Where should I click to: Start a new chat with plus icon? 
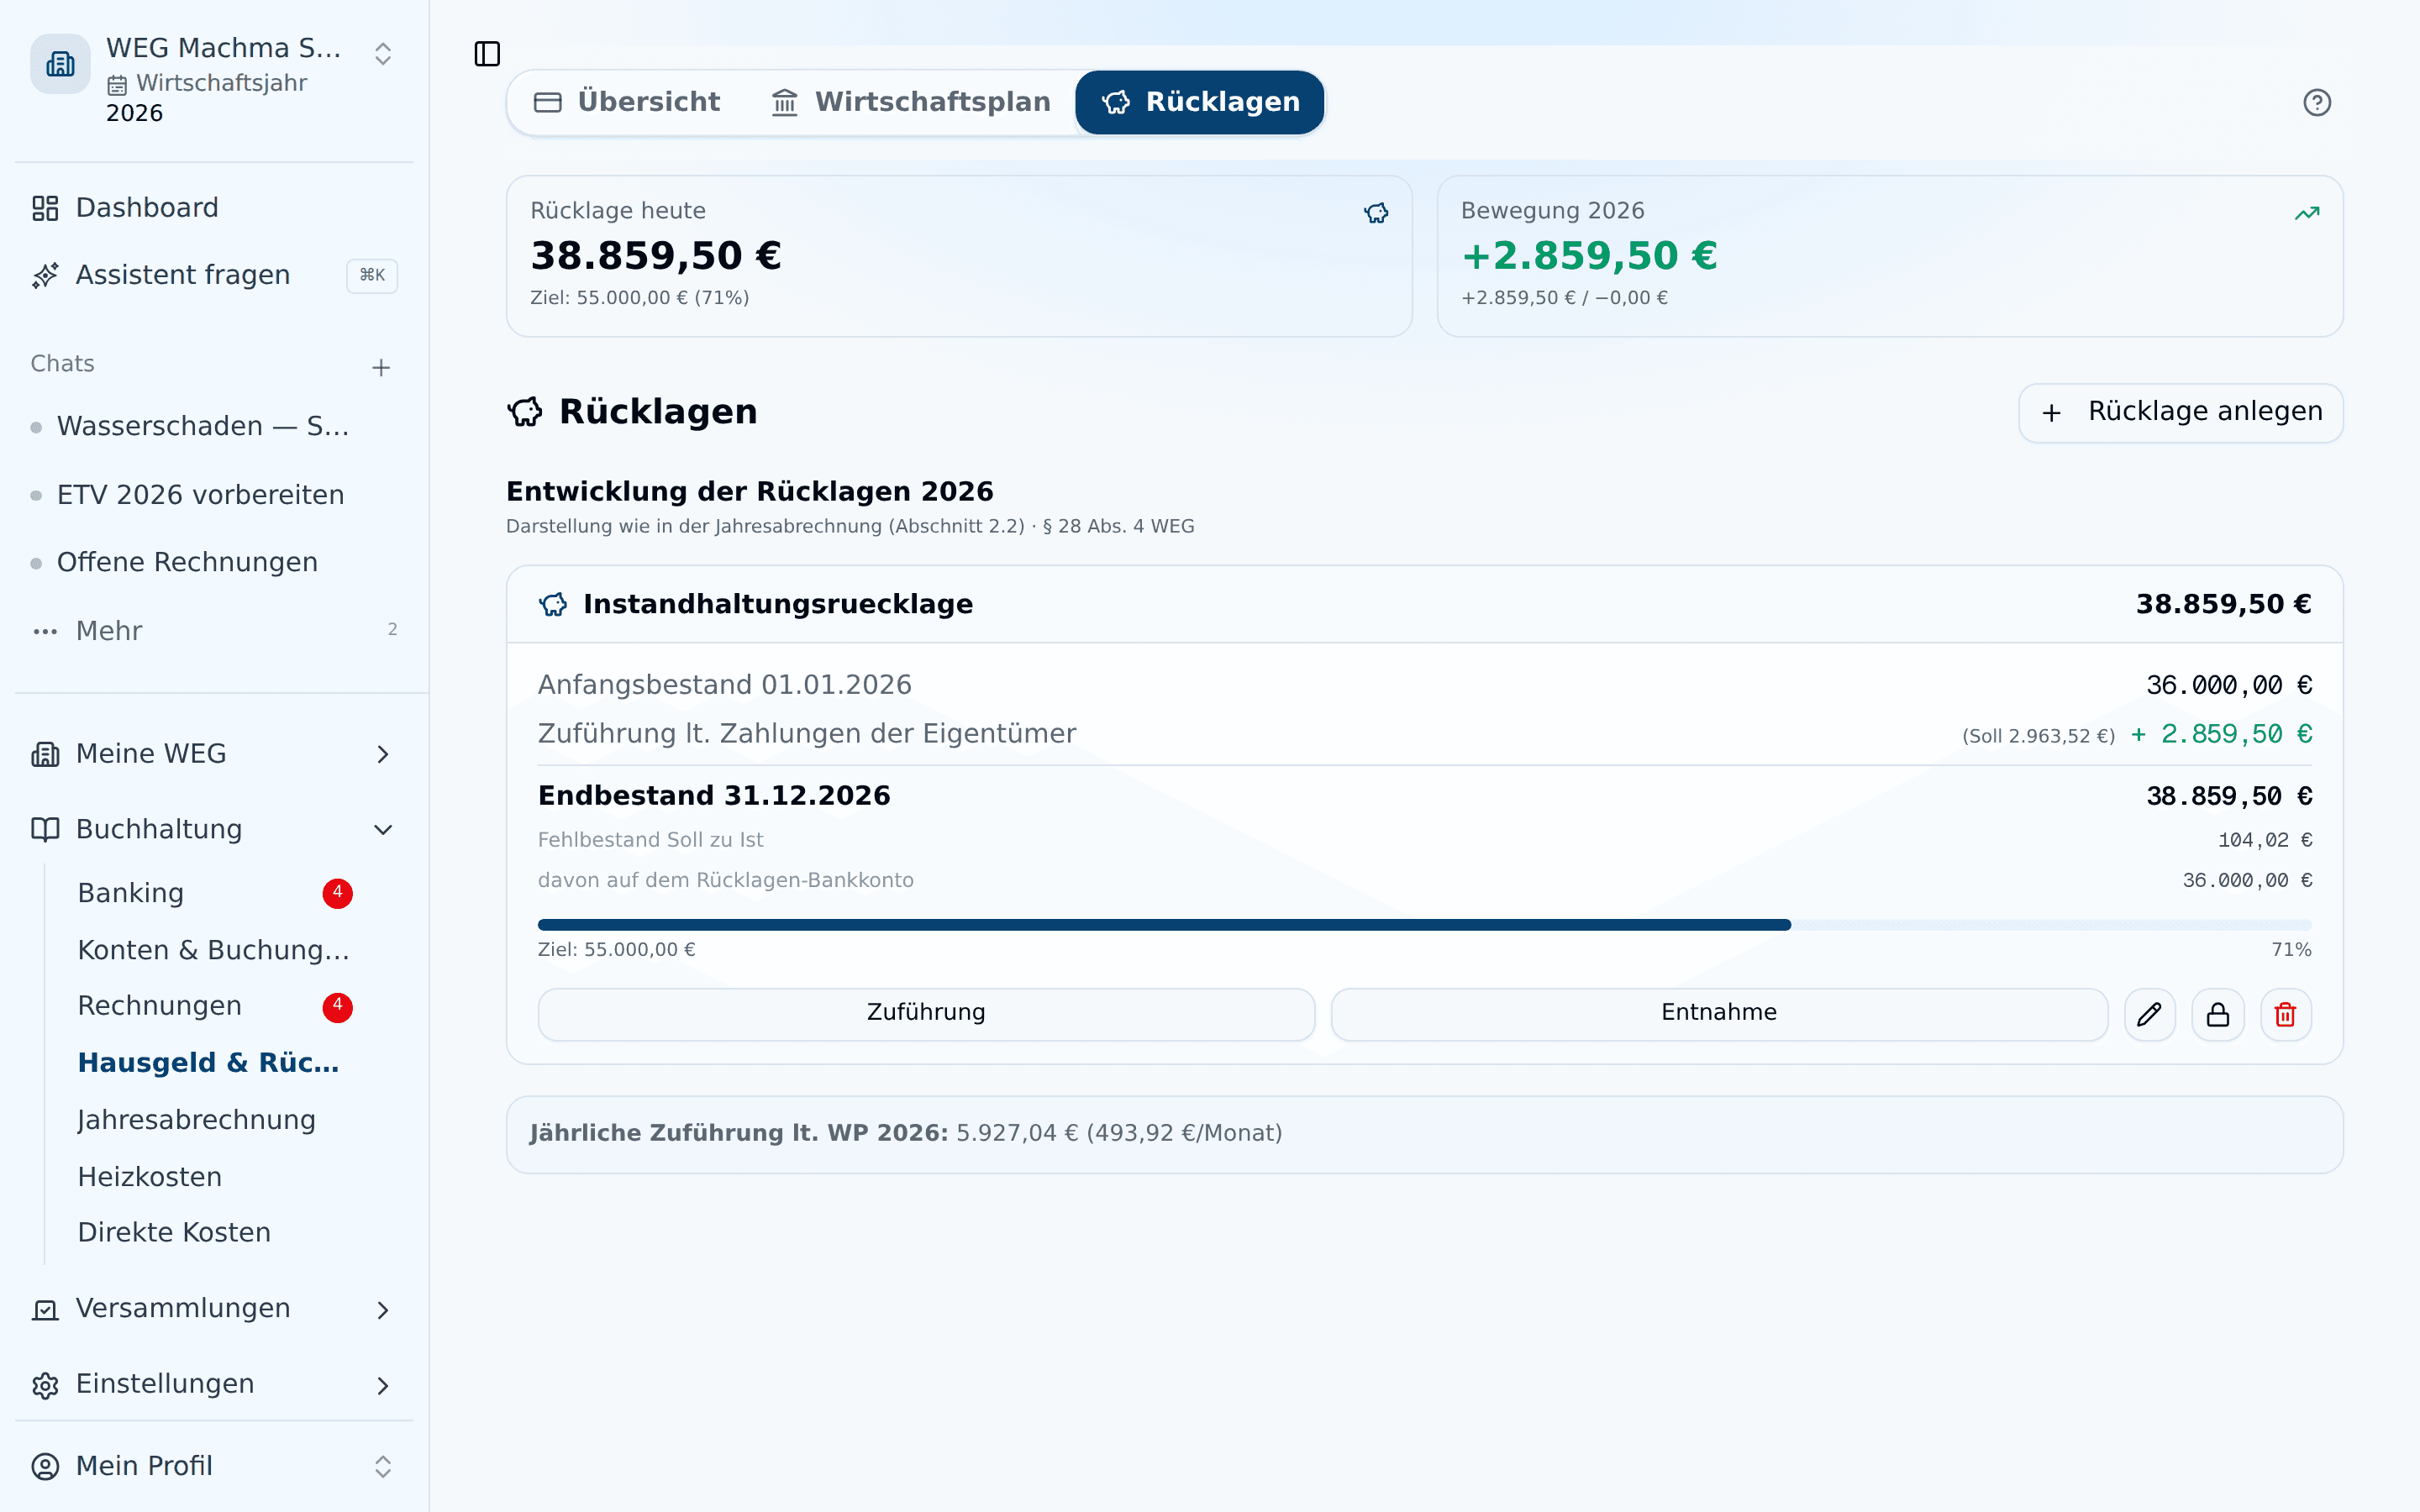tap(381, 368)
